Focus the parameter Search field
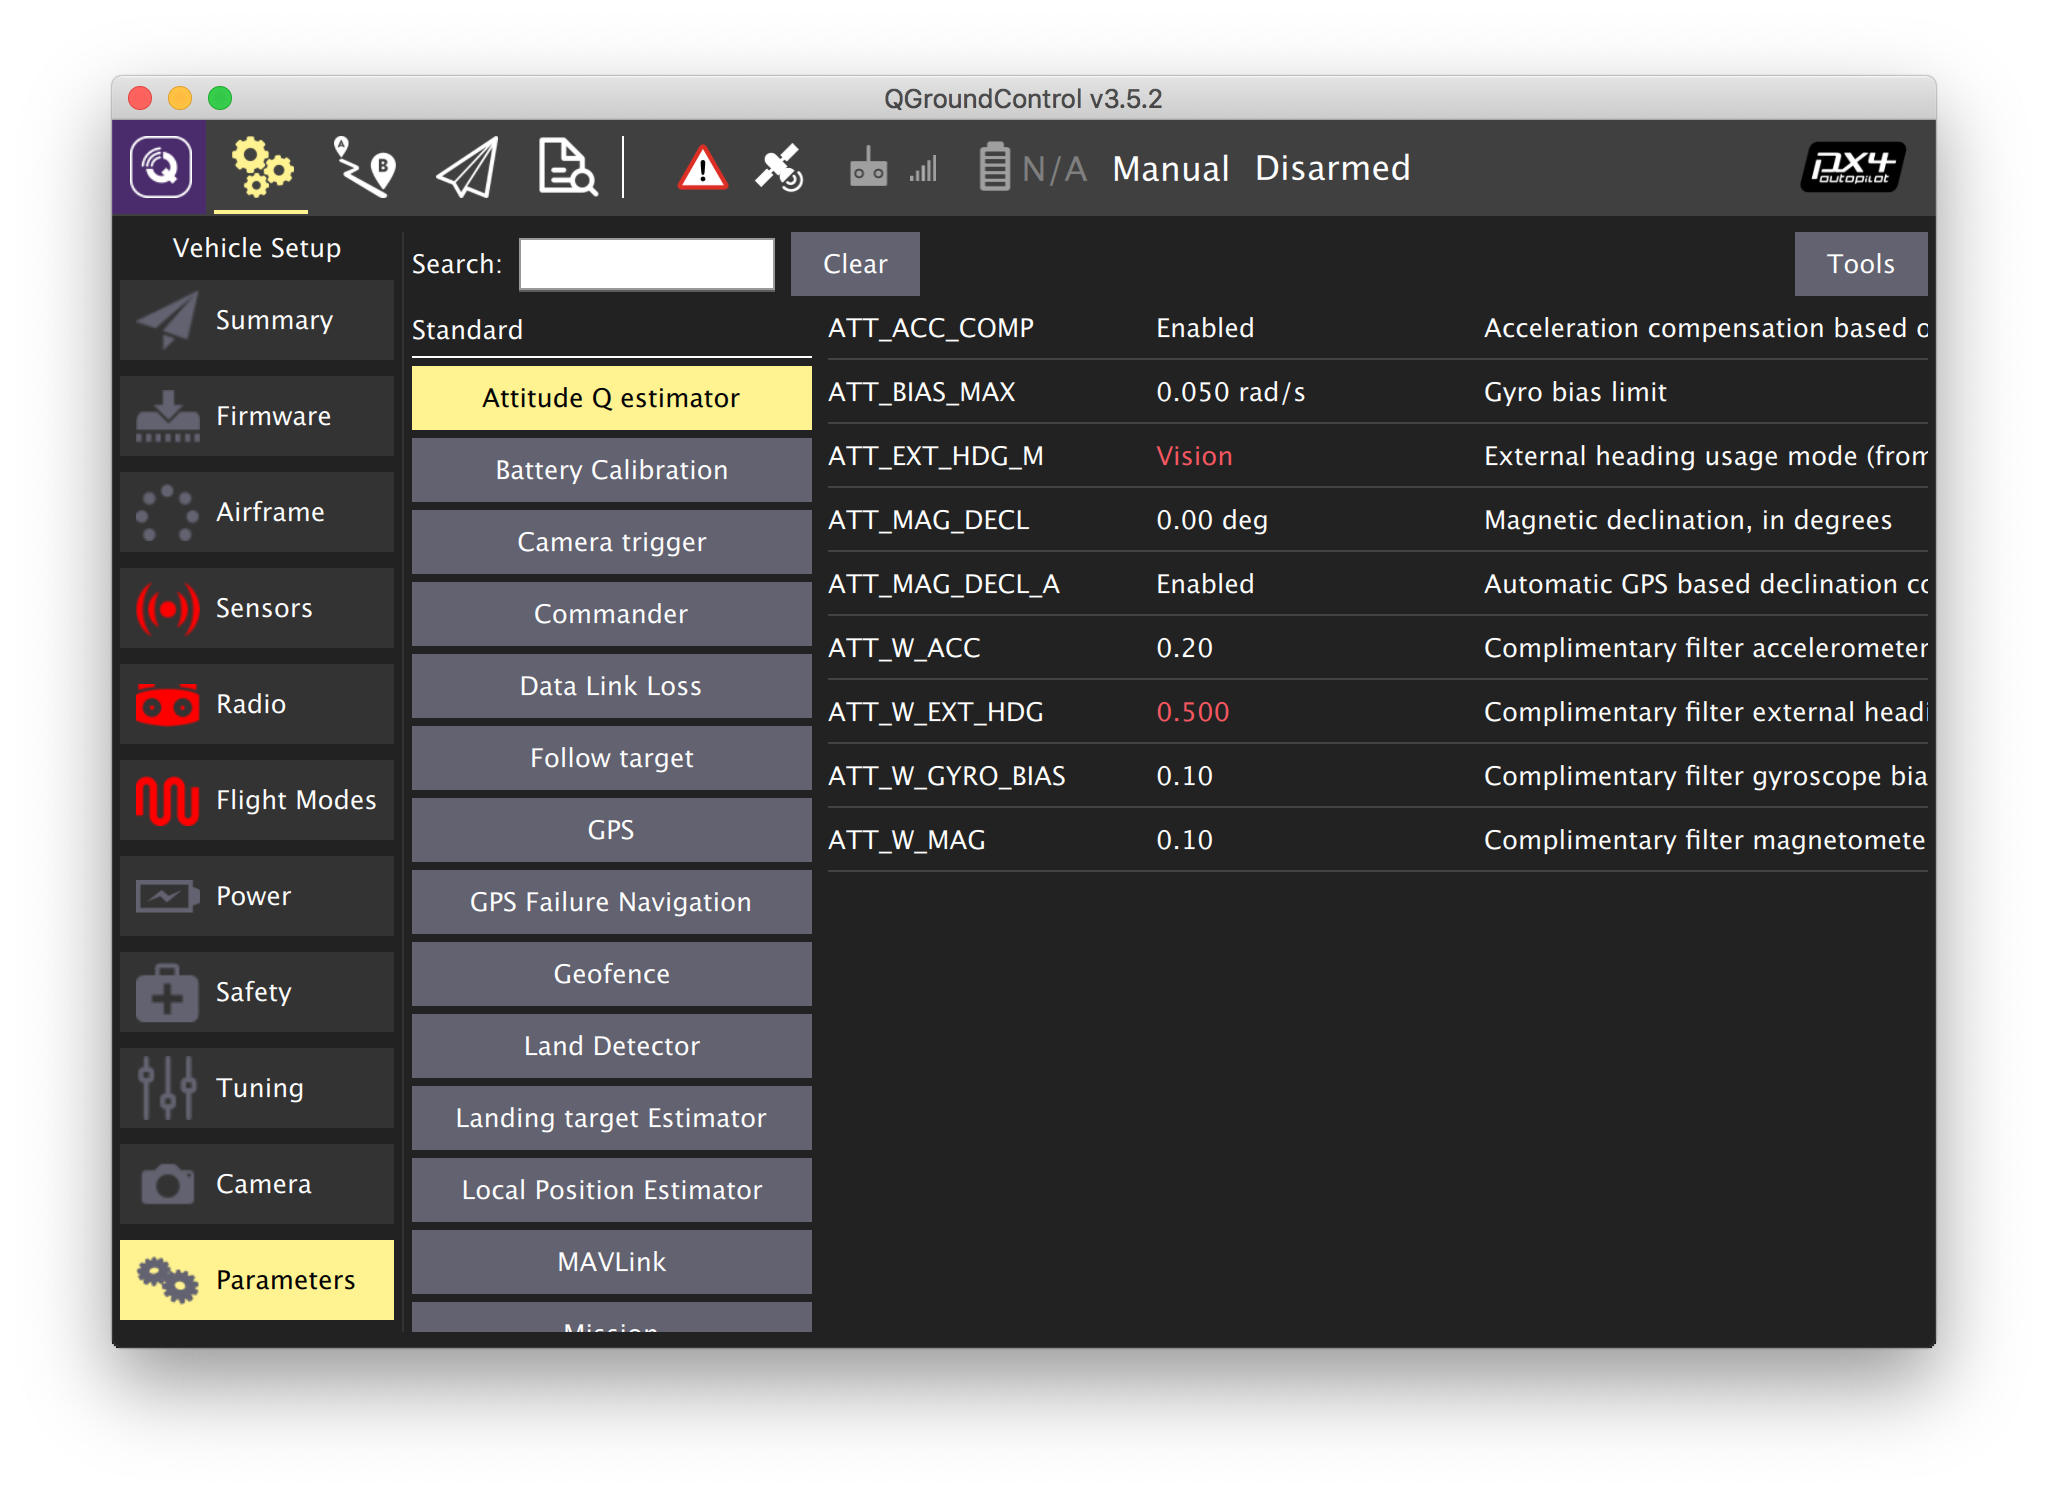The image size is (2048, 1496). (x=647, y=264)
